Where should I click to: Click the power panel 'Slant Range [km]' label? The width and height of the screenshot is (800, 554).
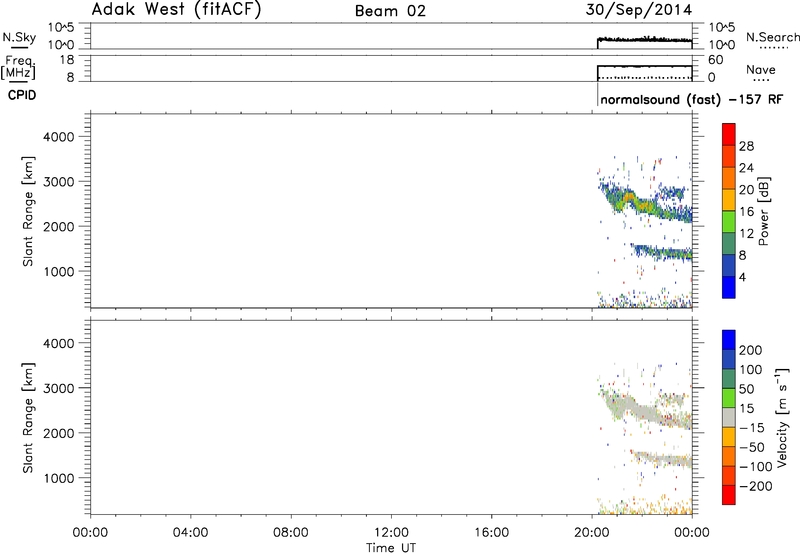click(28, 211)
